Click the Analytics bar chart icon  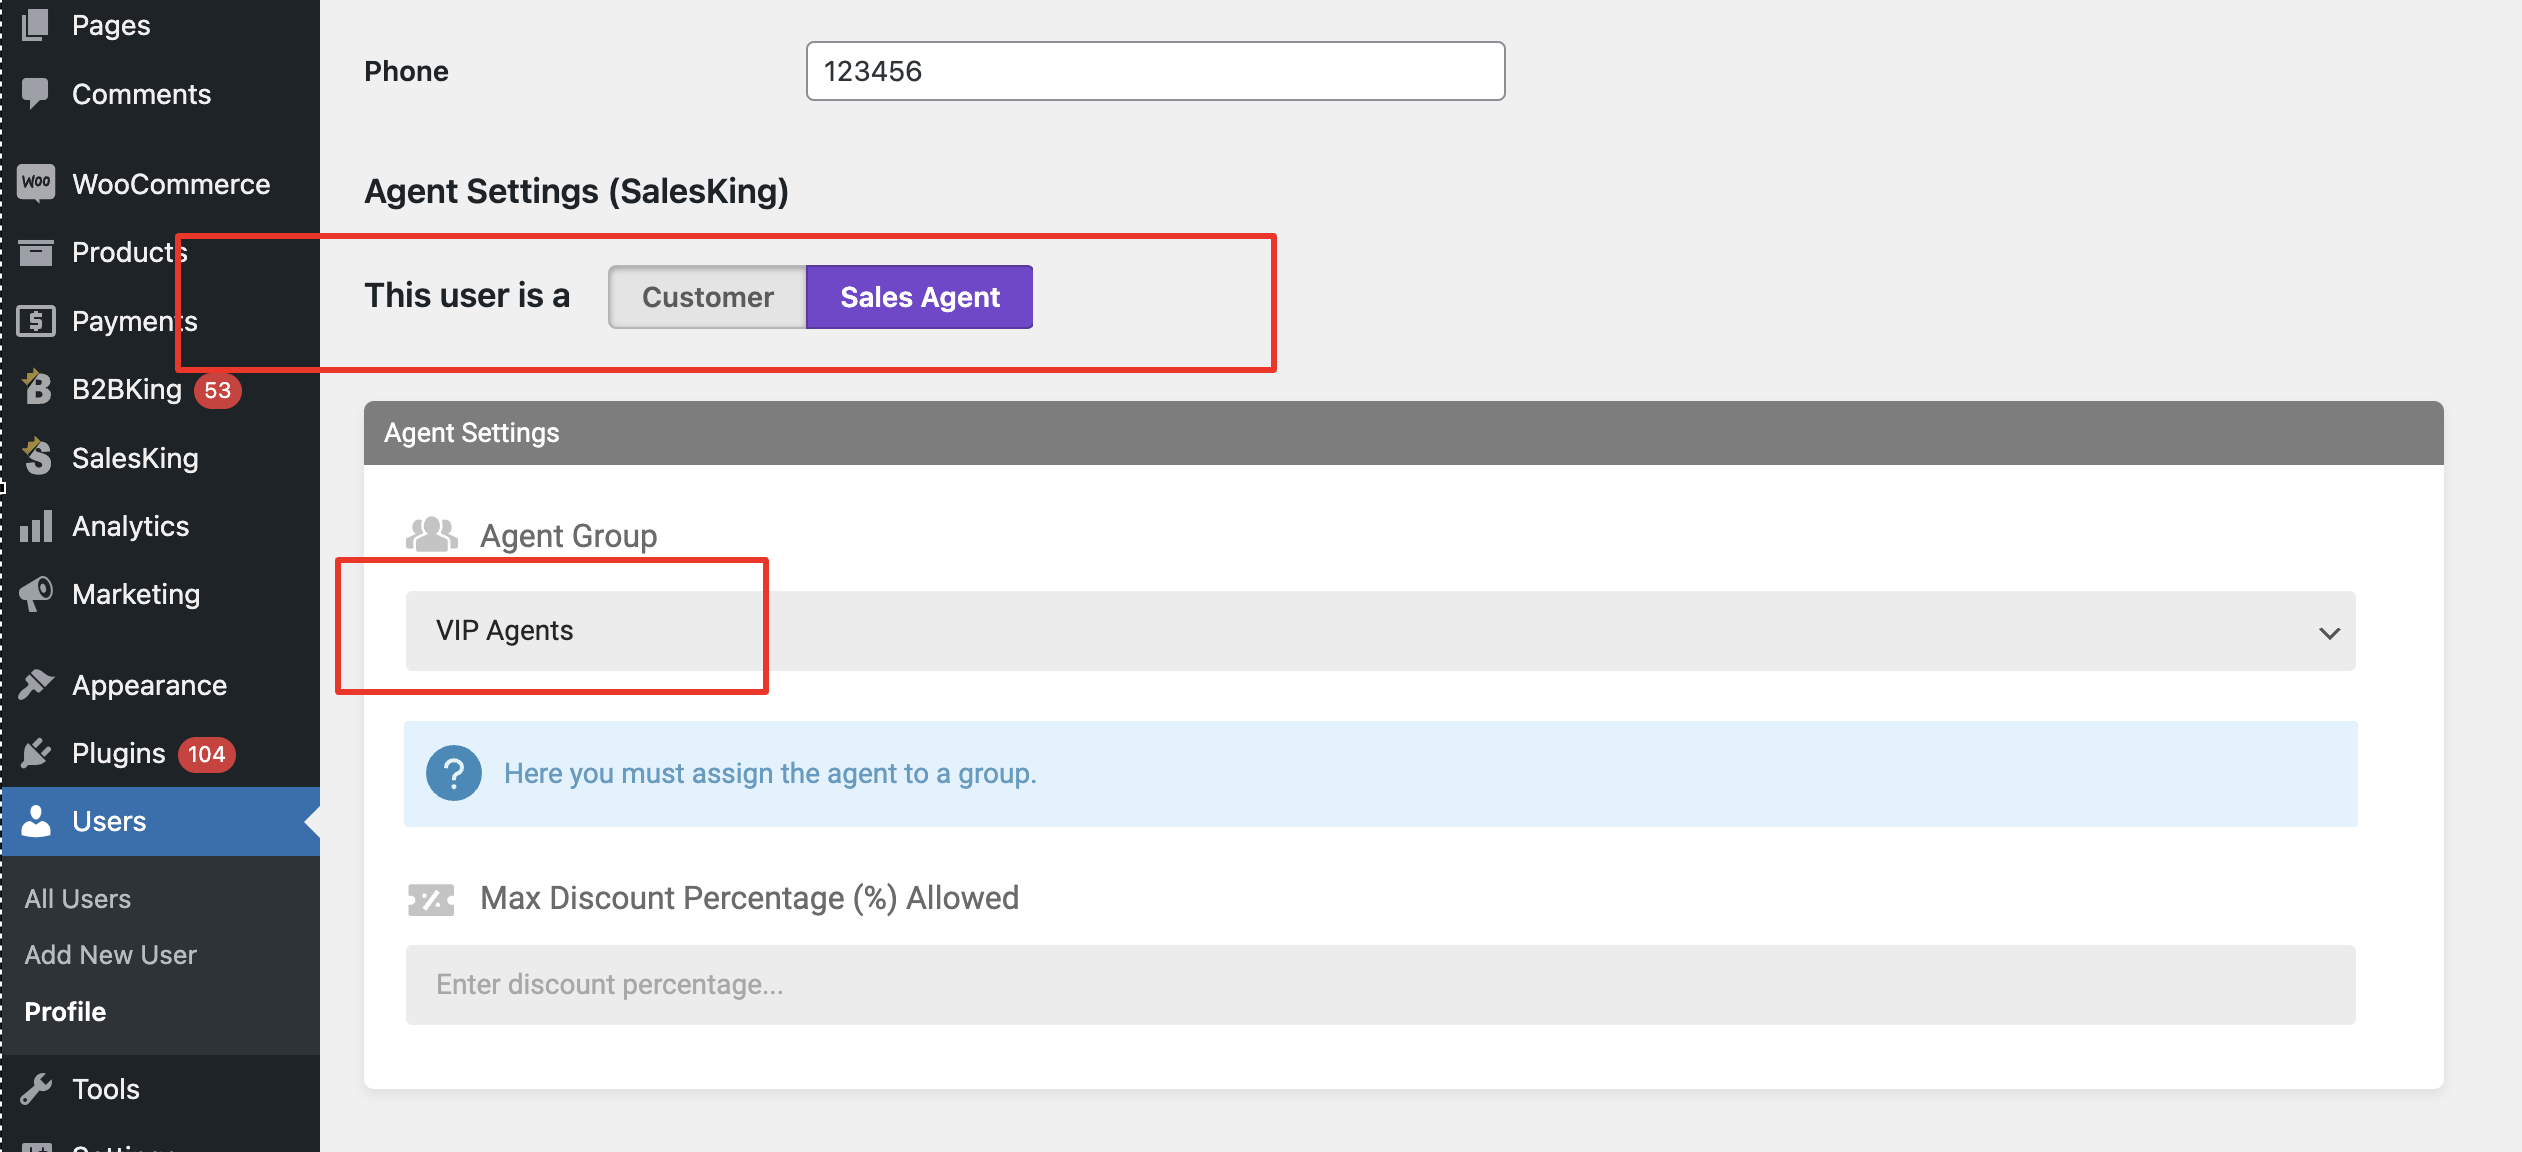point(36,526)
